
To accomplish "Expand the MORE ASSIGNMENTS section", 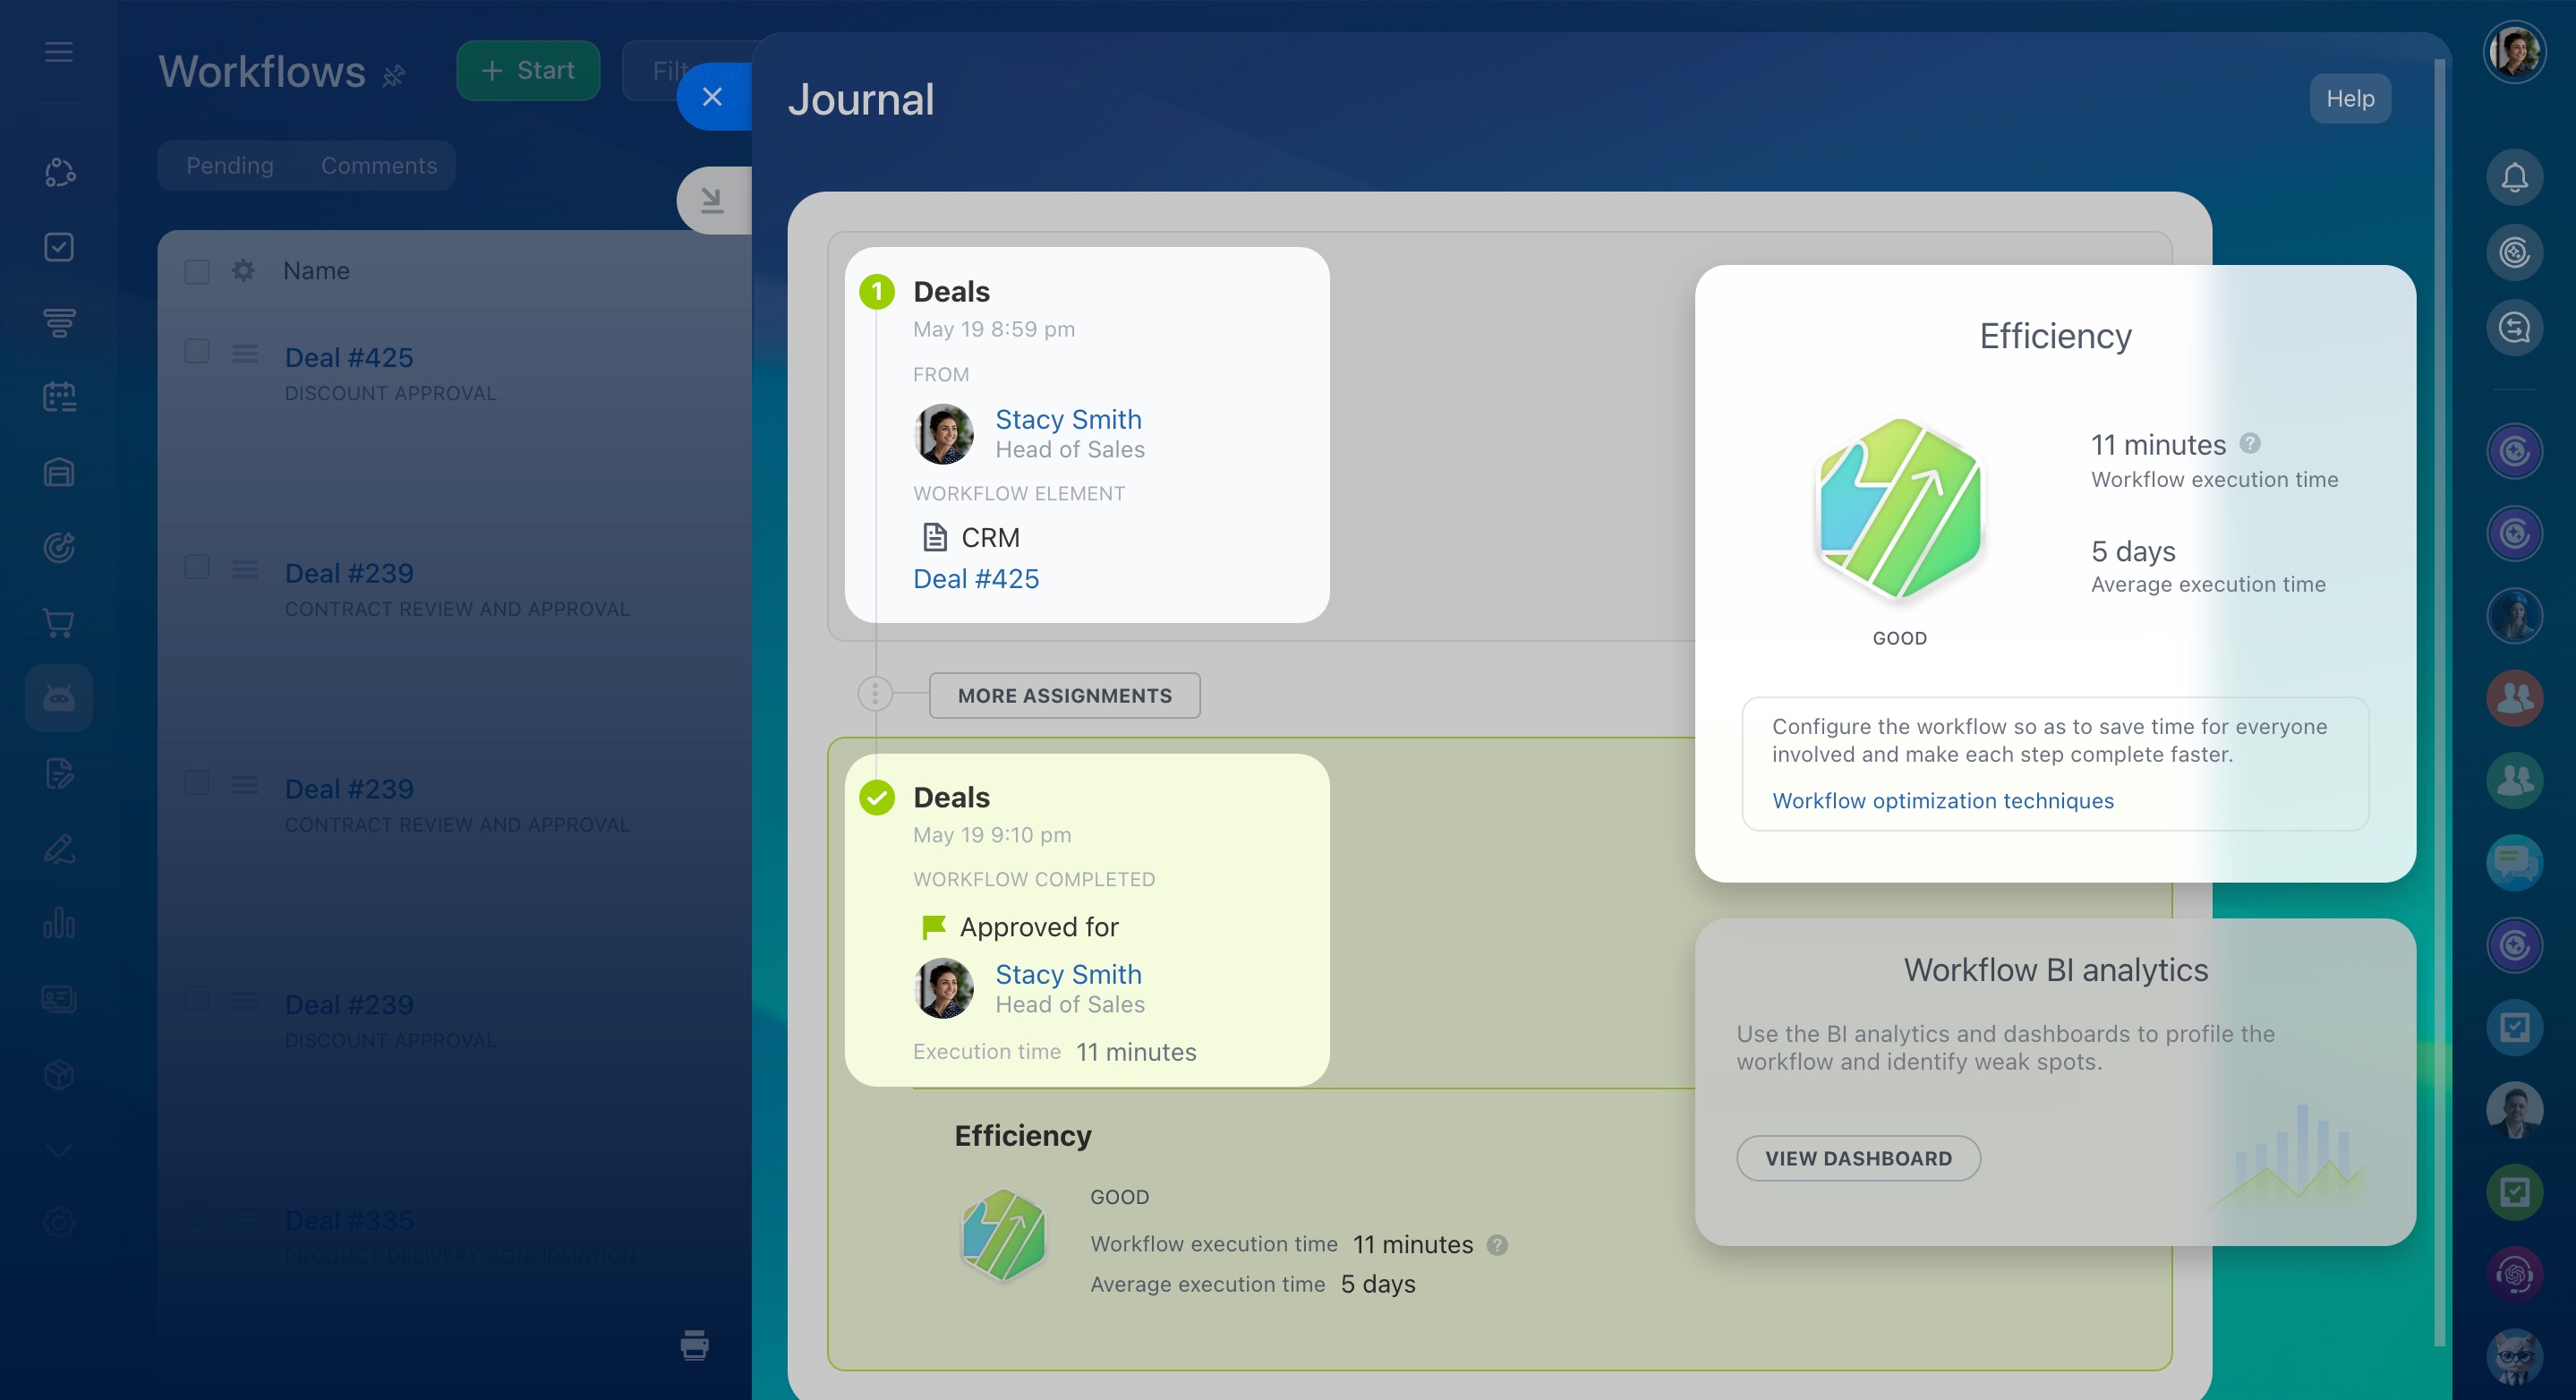I will tap(1064, 695).
